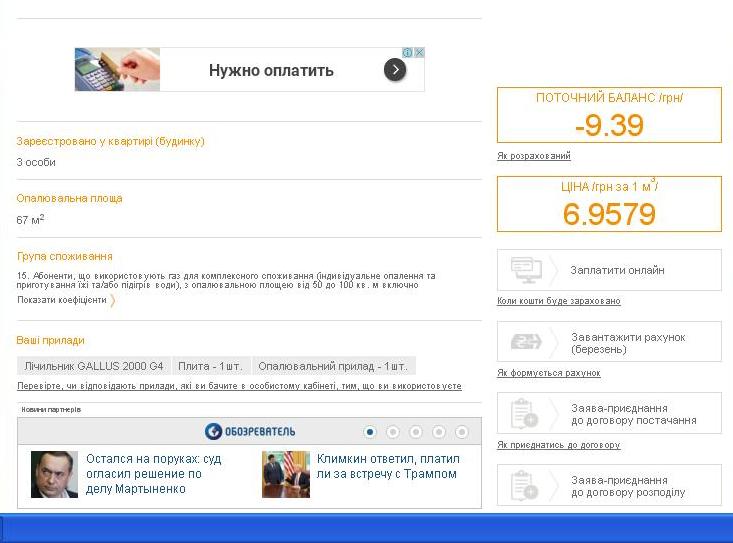Open Климкин ответил news headline

pyautogui.click(x=388, y=466)
